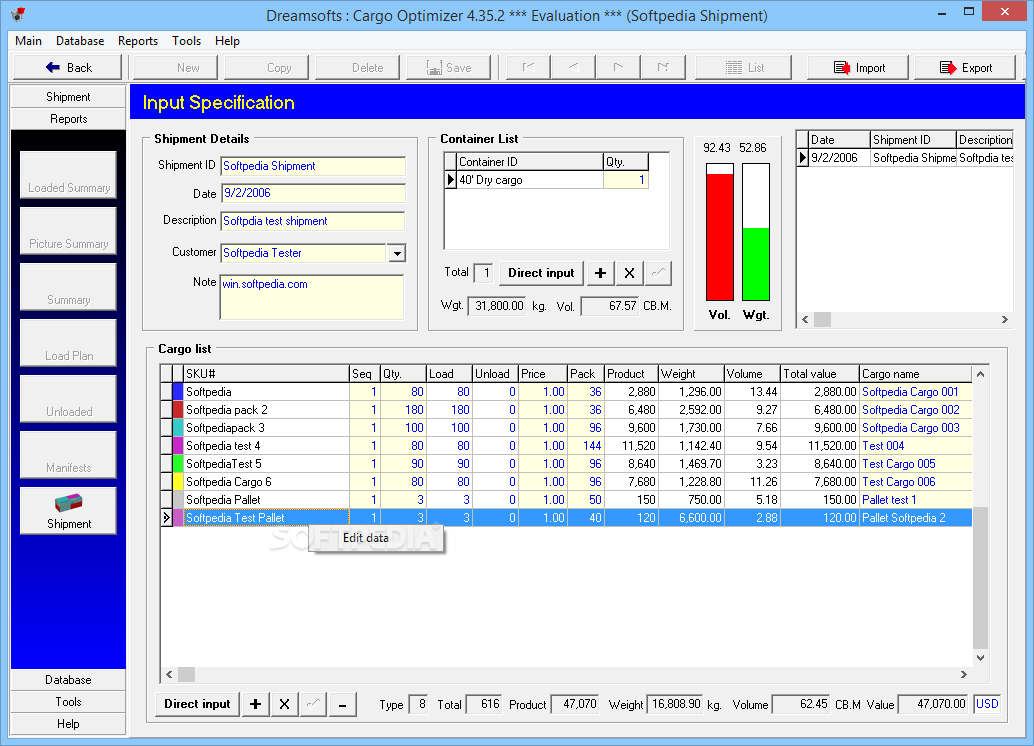Image resolution: width=1034 pixels, height=746 pixels.
Task: Add cargo item with plus button below Cargo list
Action: [x=255, y=704]
